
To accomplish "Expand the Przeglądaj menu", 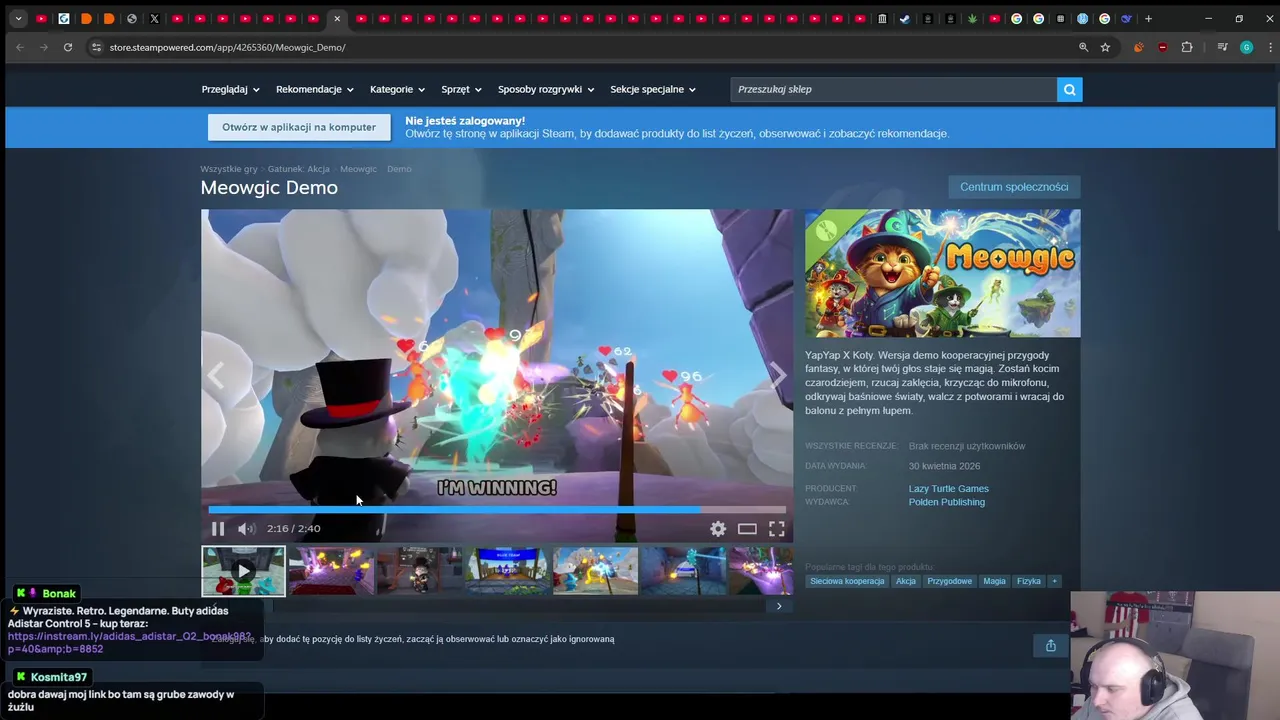I will [x=230, y=89].
